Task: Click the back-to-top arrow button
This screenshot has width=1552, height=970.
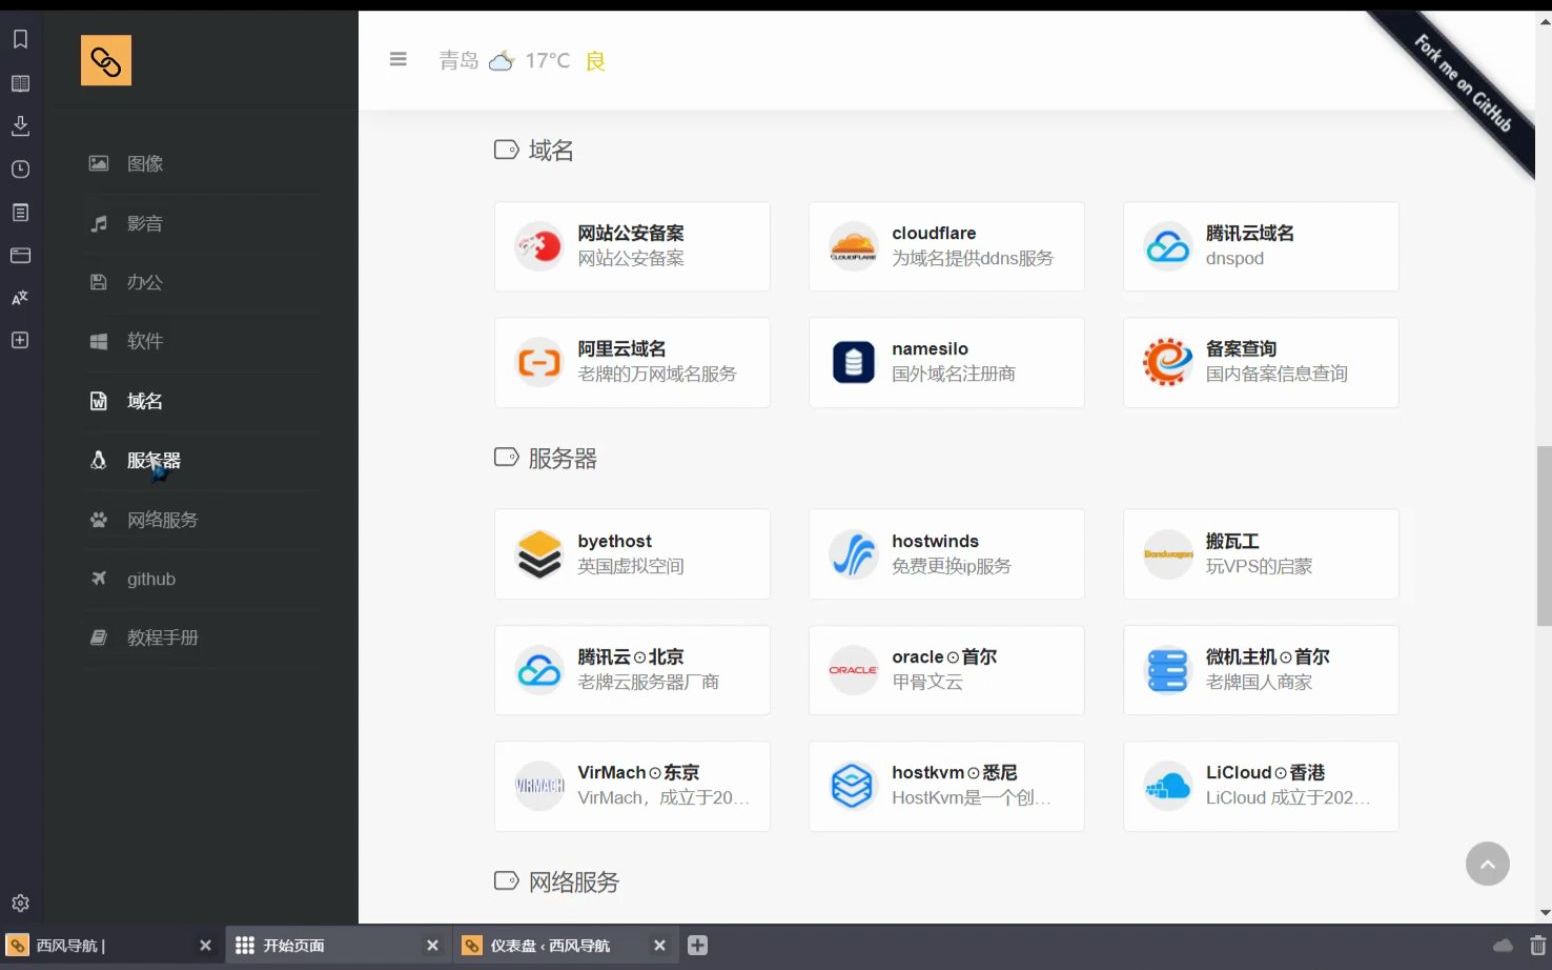Action: (x=1487, y=864)
